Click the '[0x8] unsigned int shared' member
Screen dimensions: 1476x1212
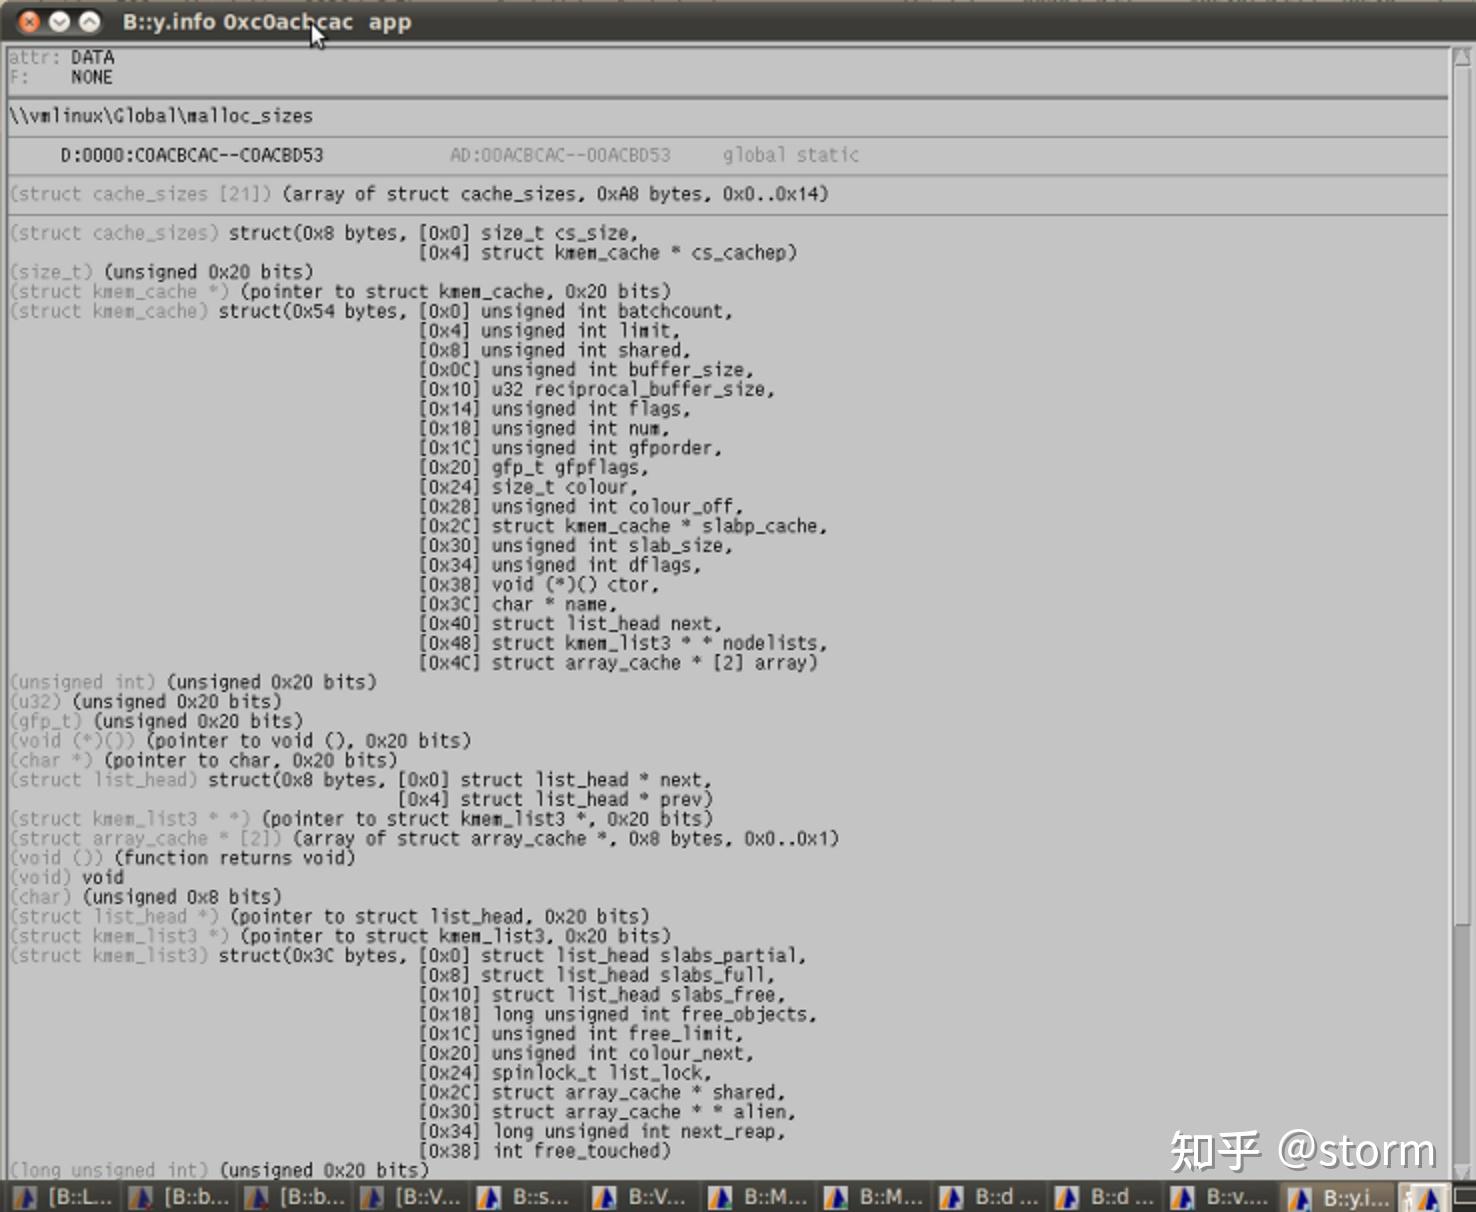click(555, 350)
